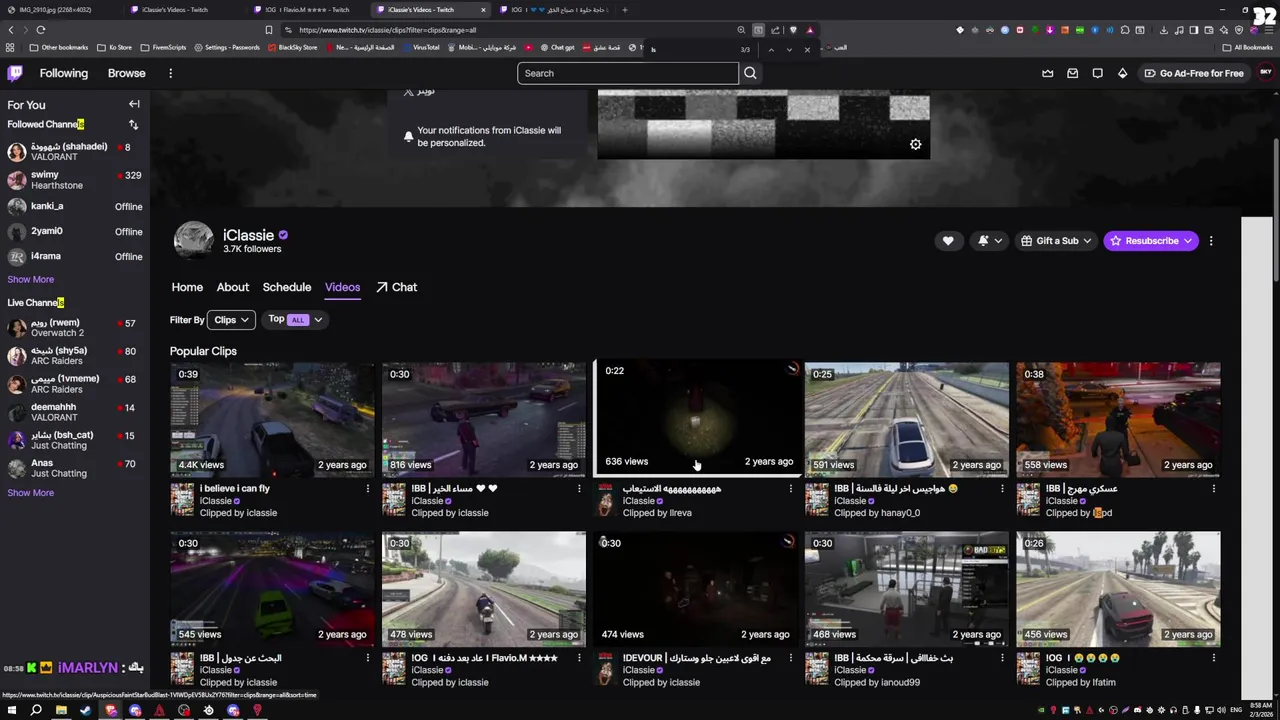Screen dimensions: 1280x720
Task: Click the player settings gear icon
Action: pos(915,144)
